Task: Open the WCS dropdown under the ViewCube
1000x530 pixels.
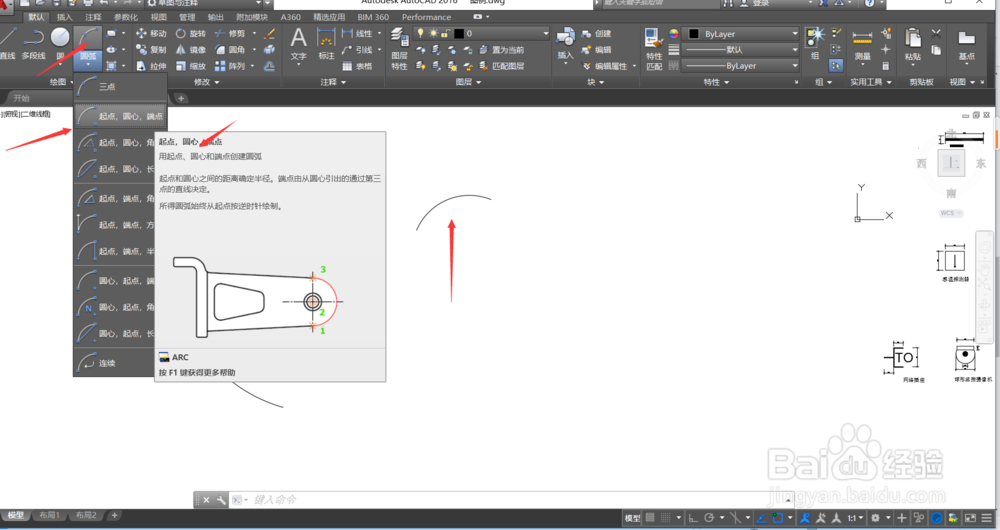Action: coord(950,213)
